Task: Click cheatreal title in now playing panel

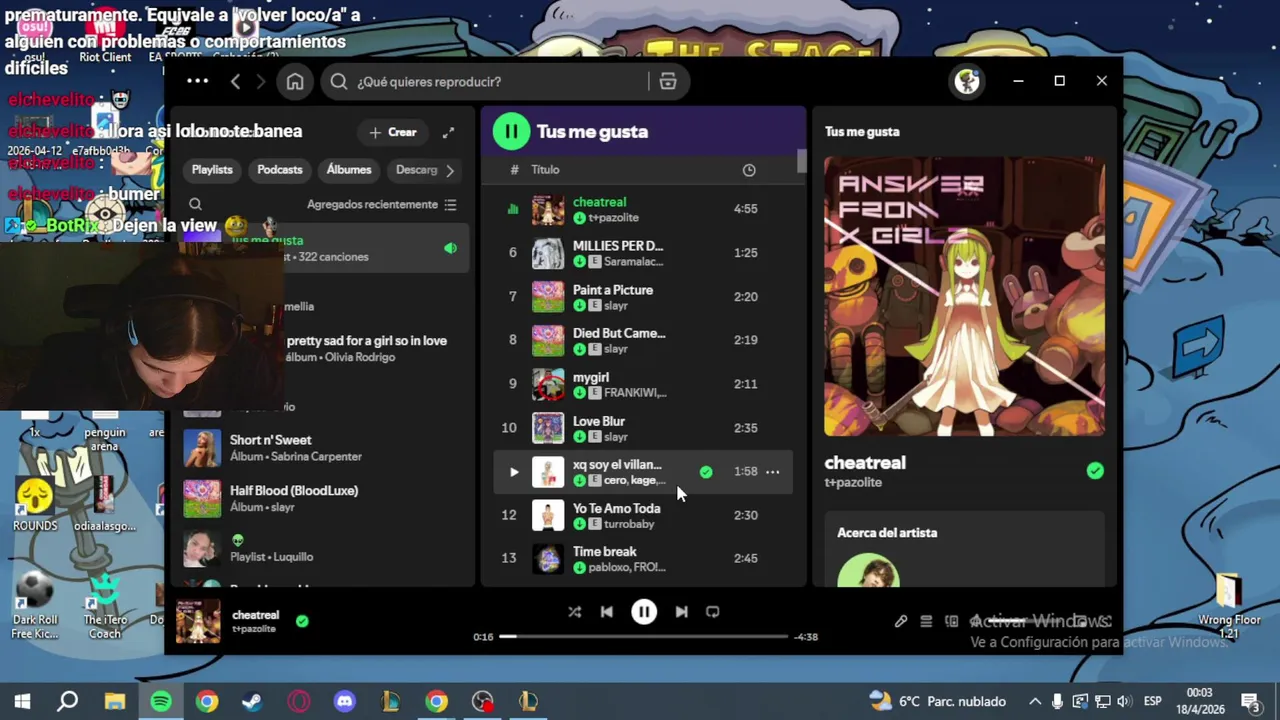Action: (865, 462)
